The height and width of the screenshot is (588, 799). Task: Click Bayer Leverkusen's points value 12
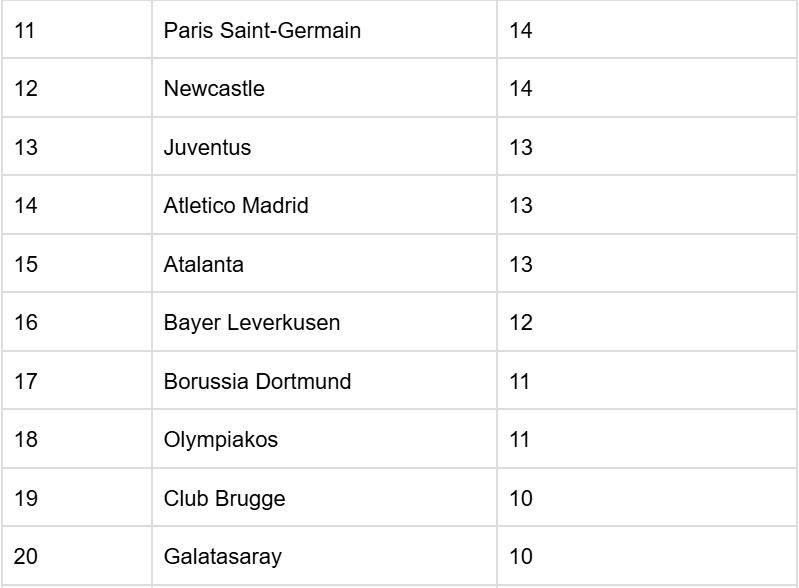pyautogui.click(x=521, y=323)
